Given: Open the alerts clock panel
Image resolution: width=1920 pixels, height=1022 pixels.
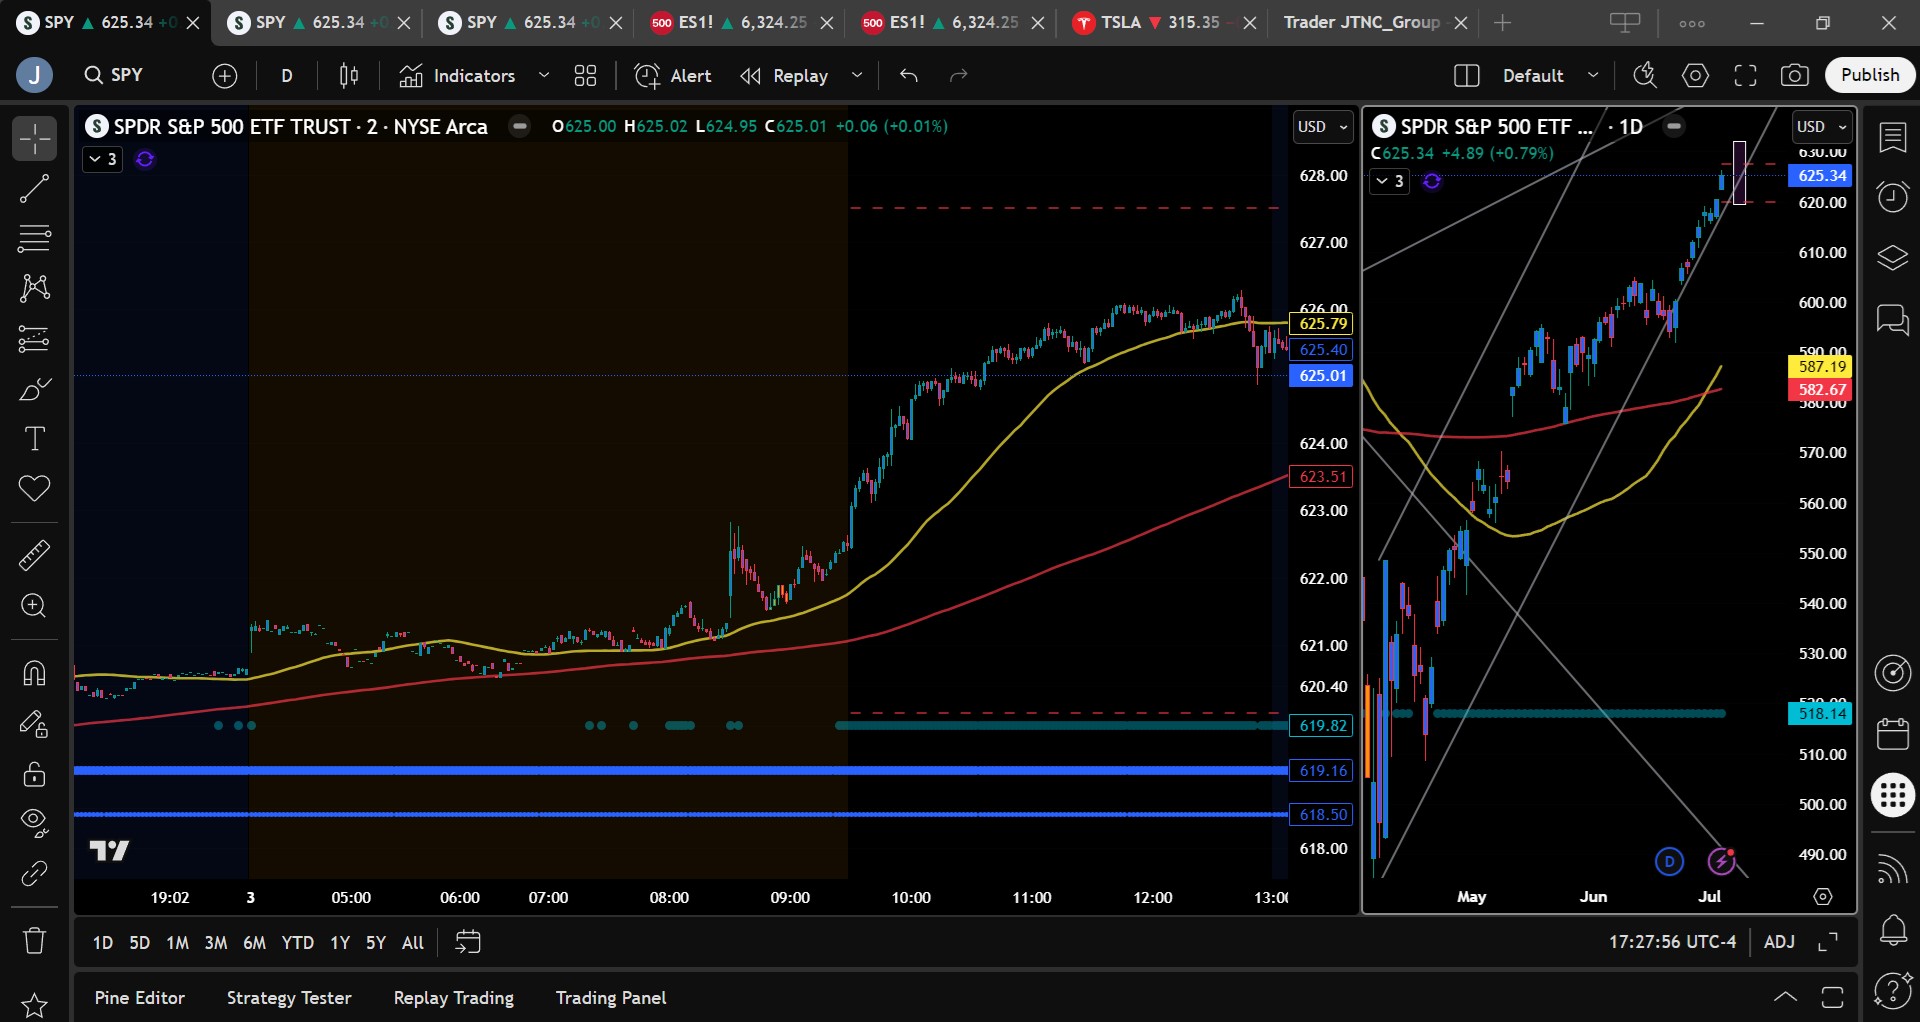Looking at the screenshot, I should 1892,196.
